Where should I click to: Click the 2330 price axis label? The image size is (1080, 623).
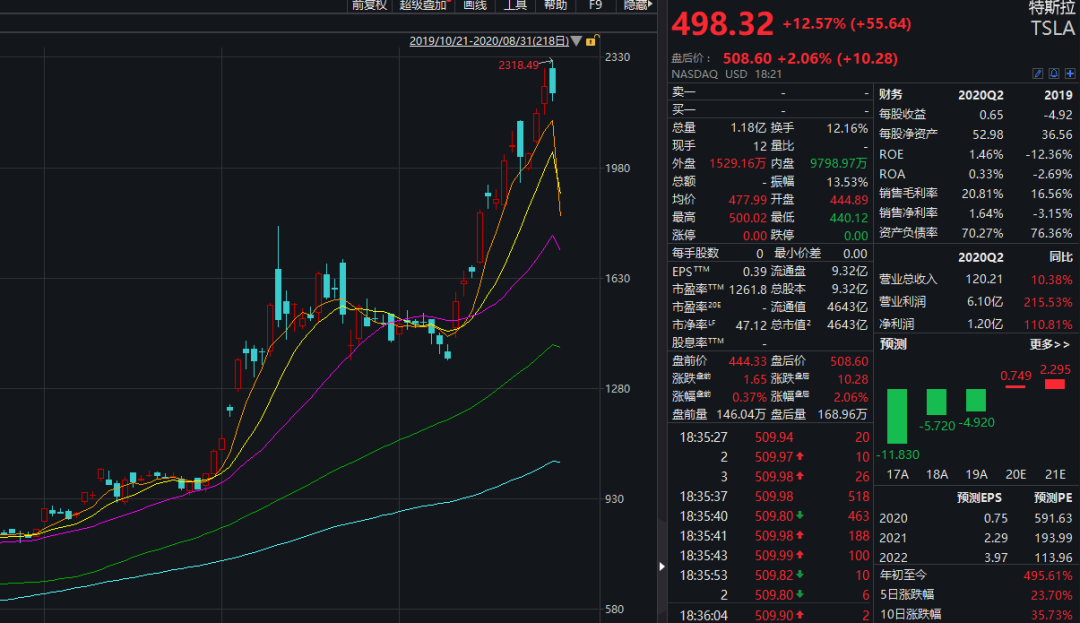617,57
